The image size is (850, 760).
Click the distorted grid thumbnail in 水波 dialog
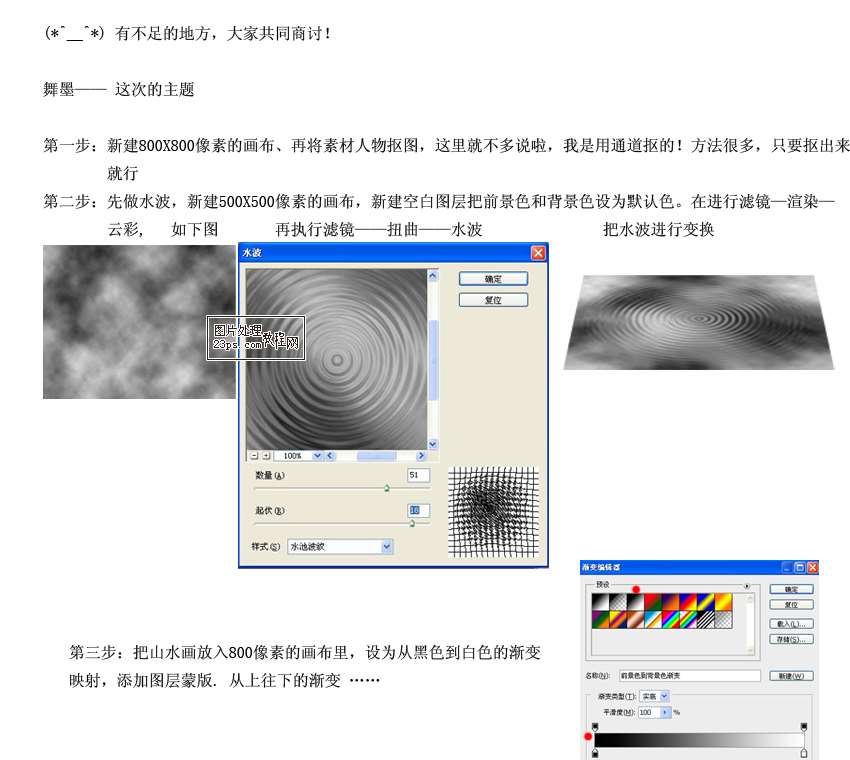(x=493, y=512)
